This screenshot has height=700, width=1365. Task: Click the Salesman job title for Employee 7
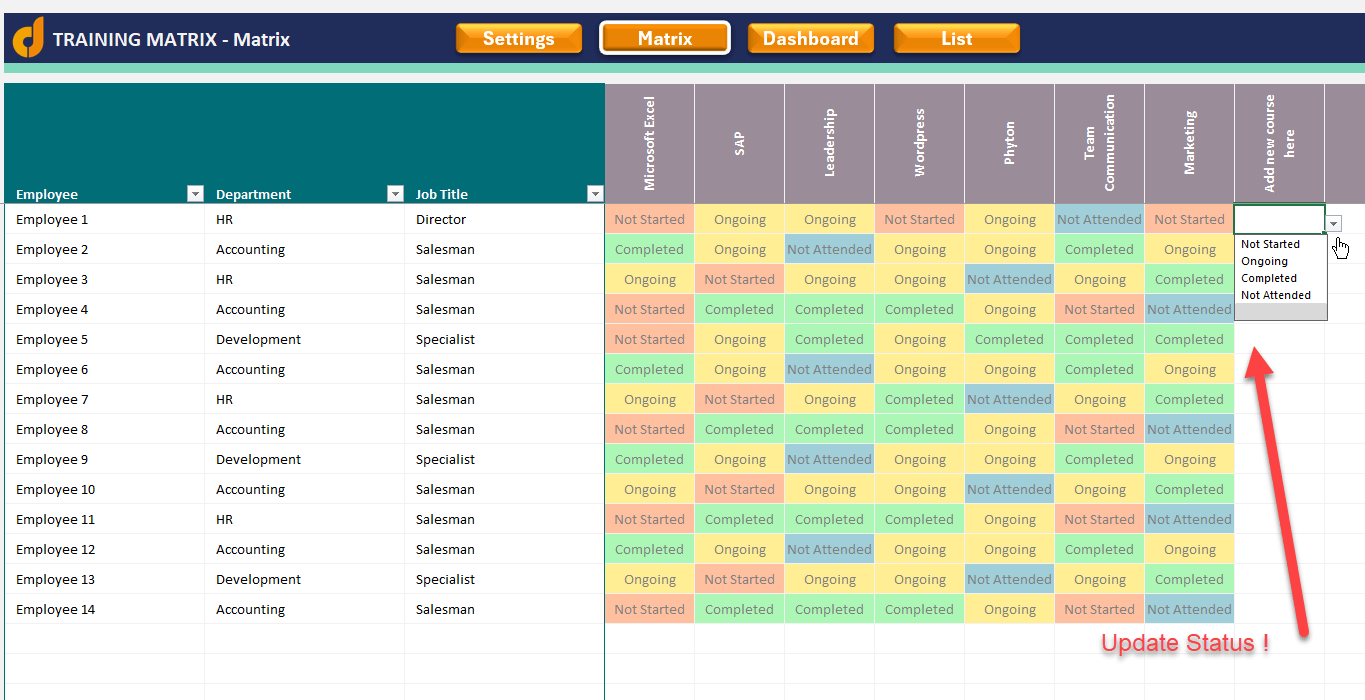[x=505, y=399]
